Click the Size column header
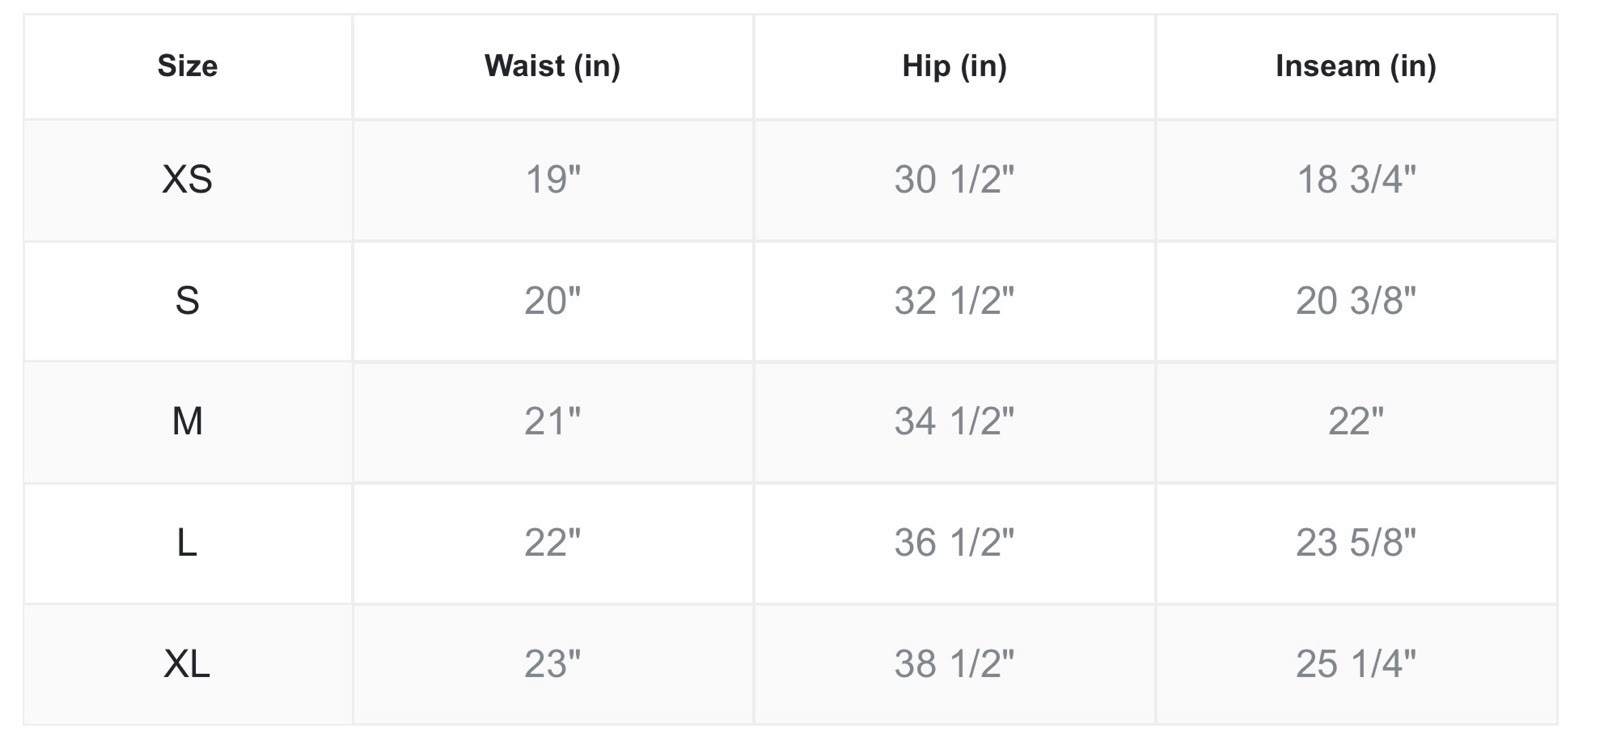1600x737 pixels. [187, 66]
